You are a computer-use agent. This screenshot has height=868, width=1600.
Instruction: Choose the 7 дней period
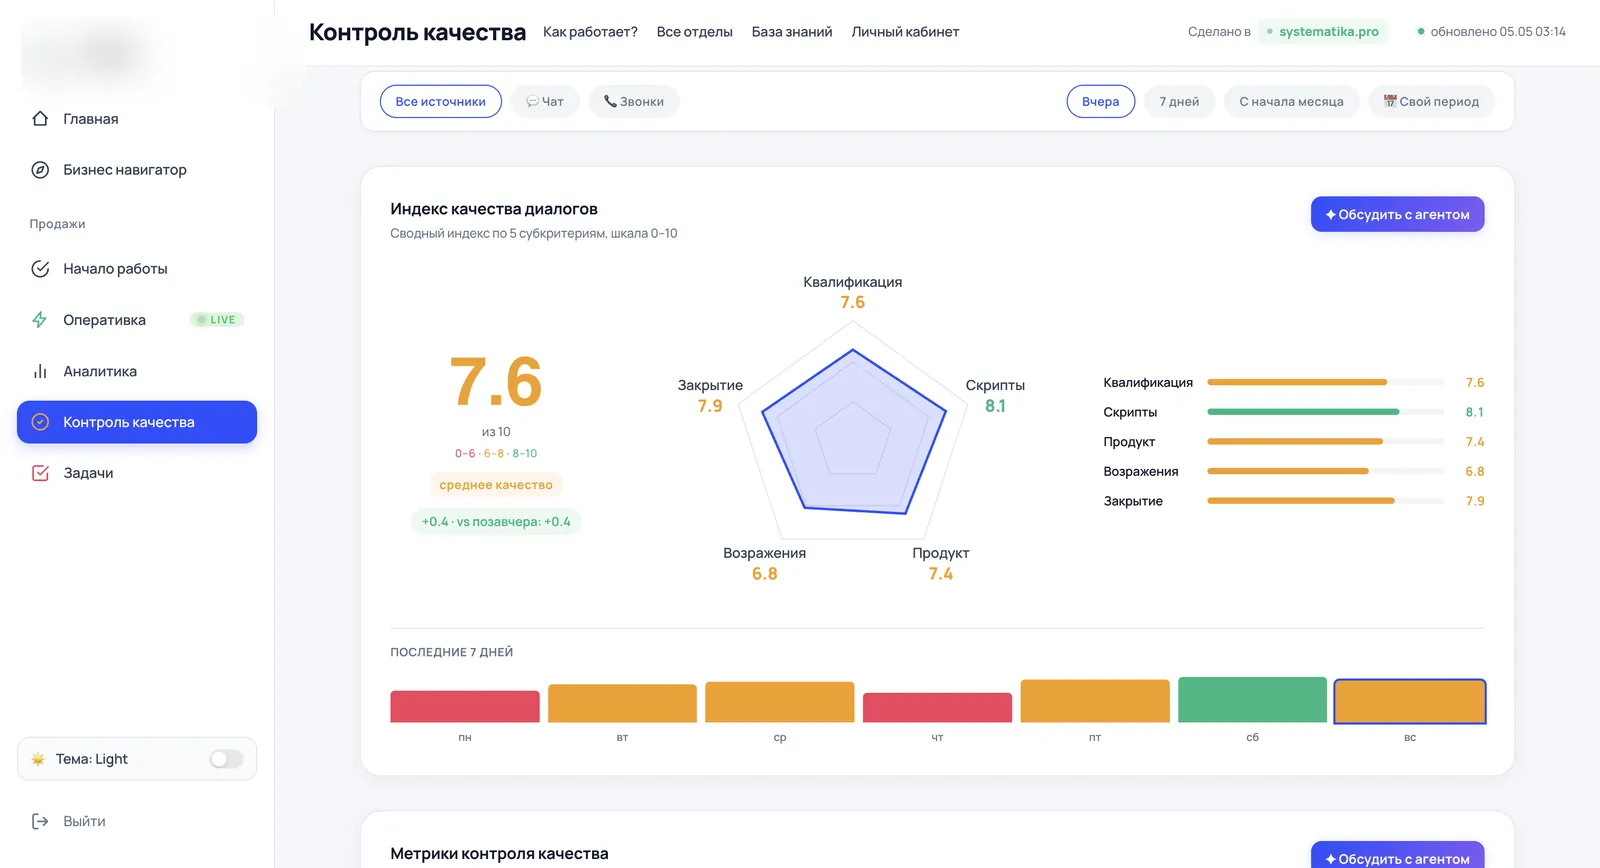pyautogui.click(x=1179, y=101)
